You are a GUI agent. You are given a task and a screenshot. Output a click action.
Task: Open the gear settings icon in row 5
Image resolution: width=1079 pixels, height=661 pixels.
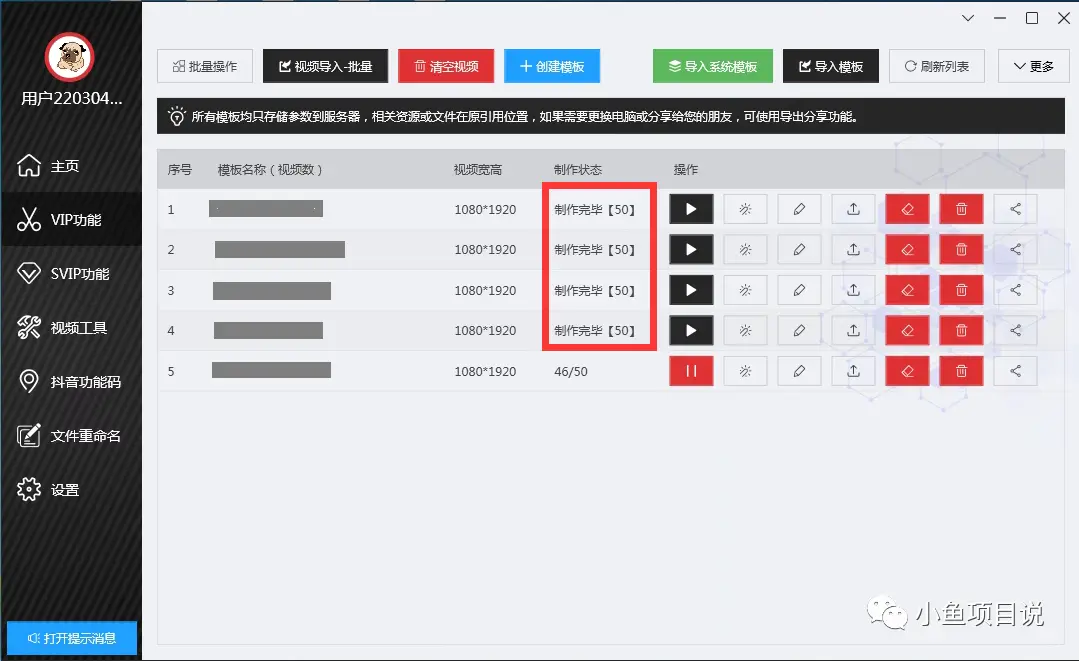[x=745, y=371]
